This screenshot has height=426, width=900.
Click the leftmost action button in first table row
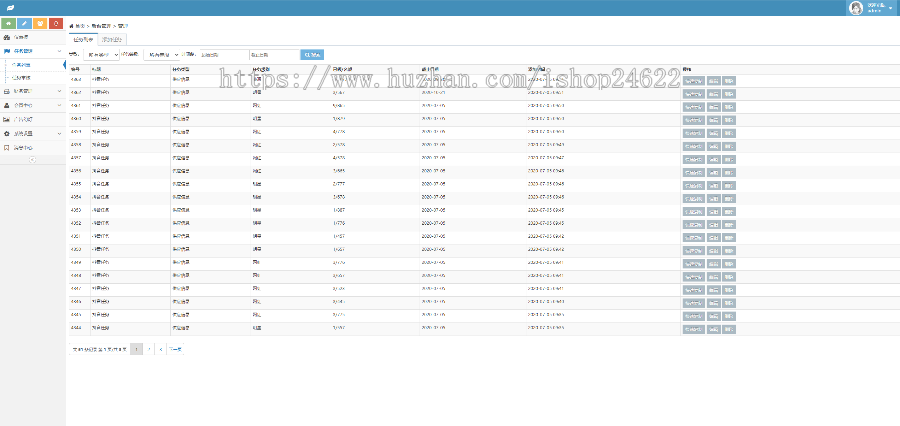tap(693, 80)
